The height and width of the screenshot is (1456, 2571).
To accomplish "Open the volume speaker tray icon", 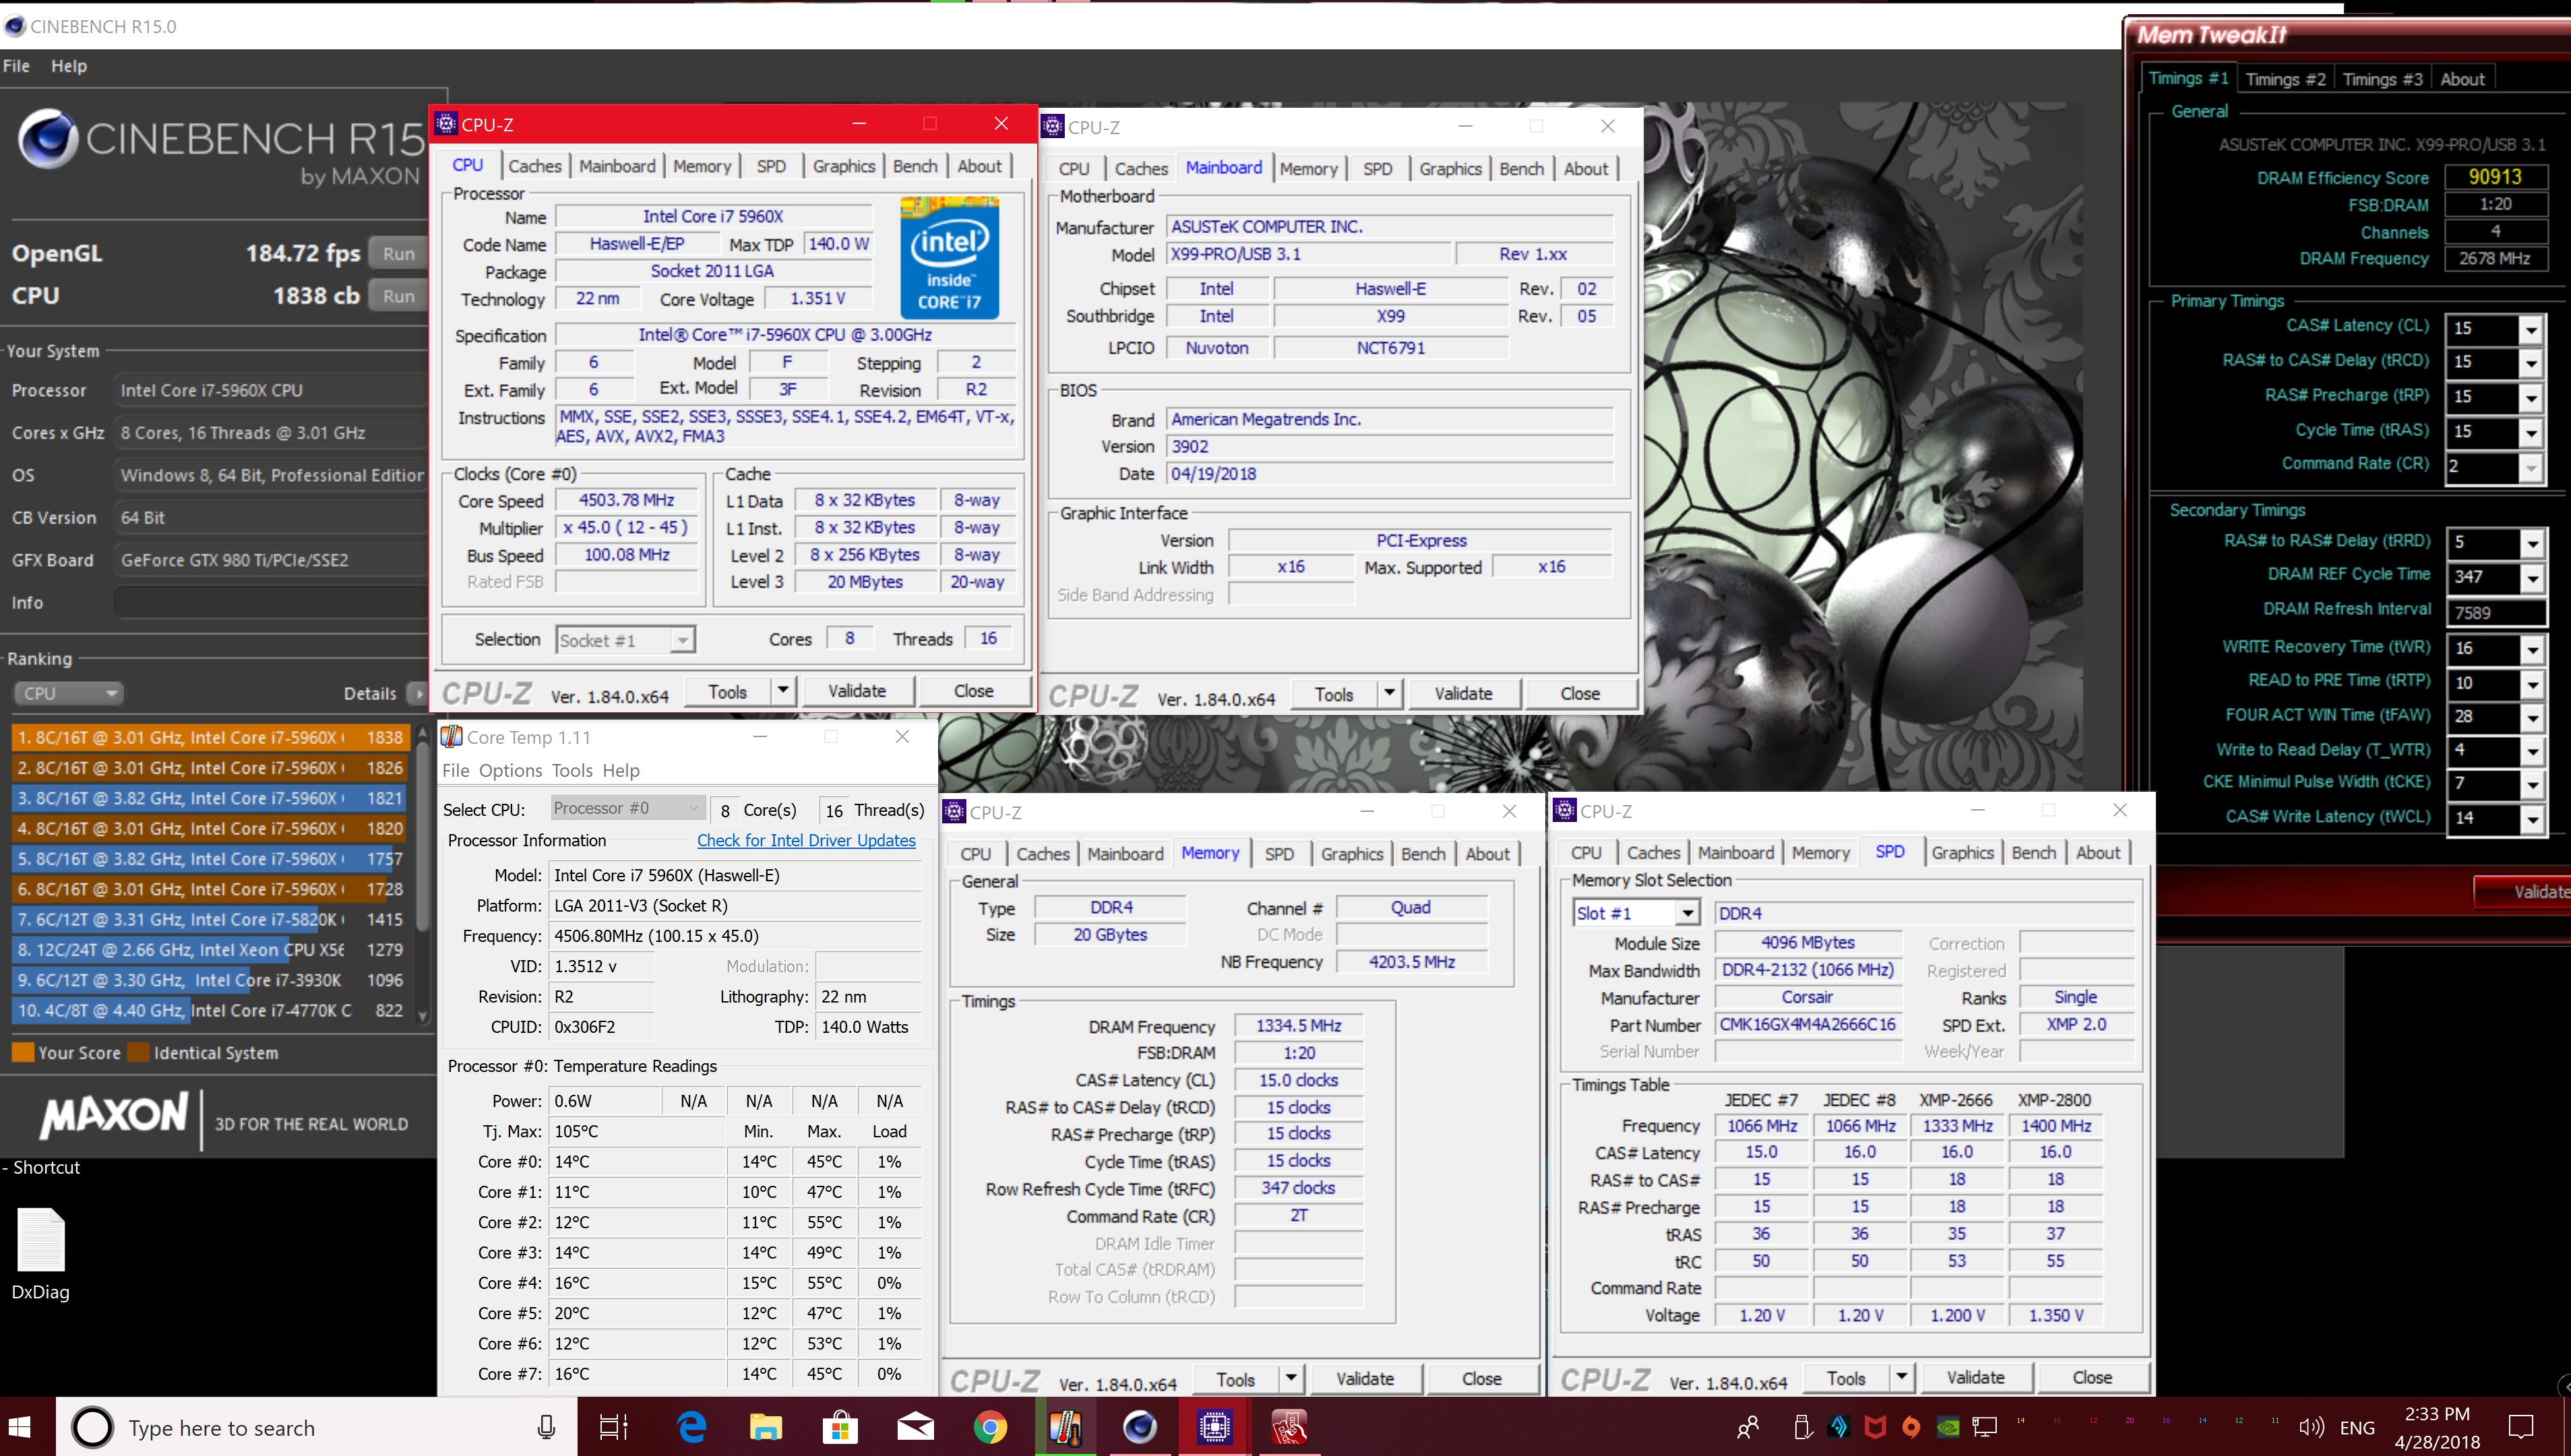I will 2310,1427.
